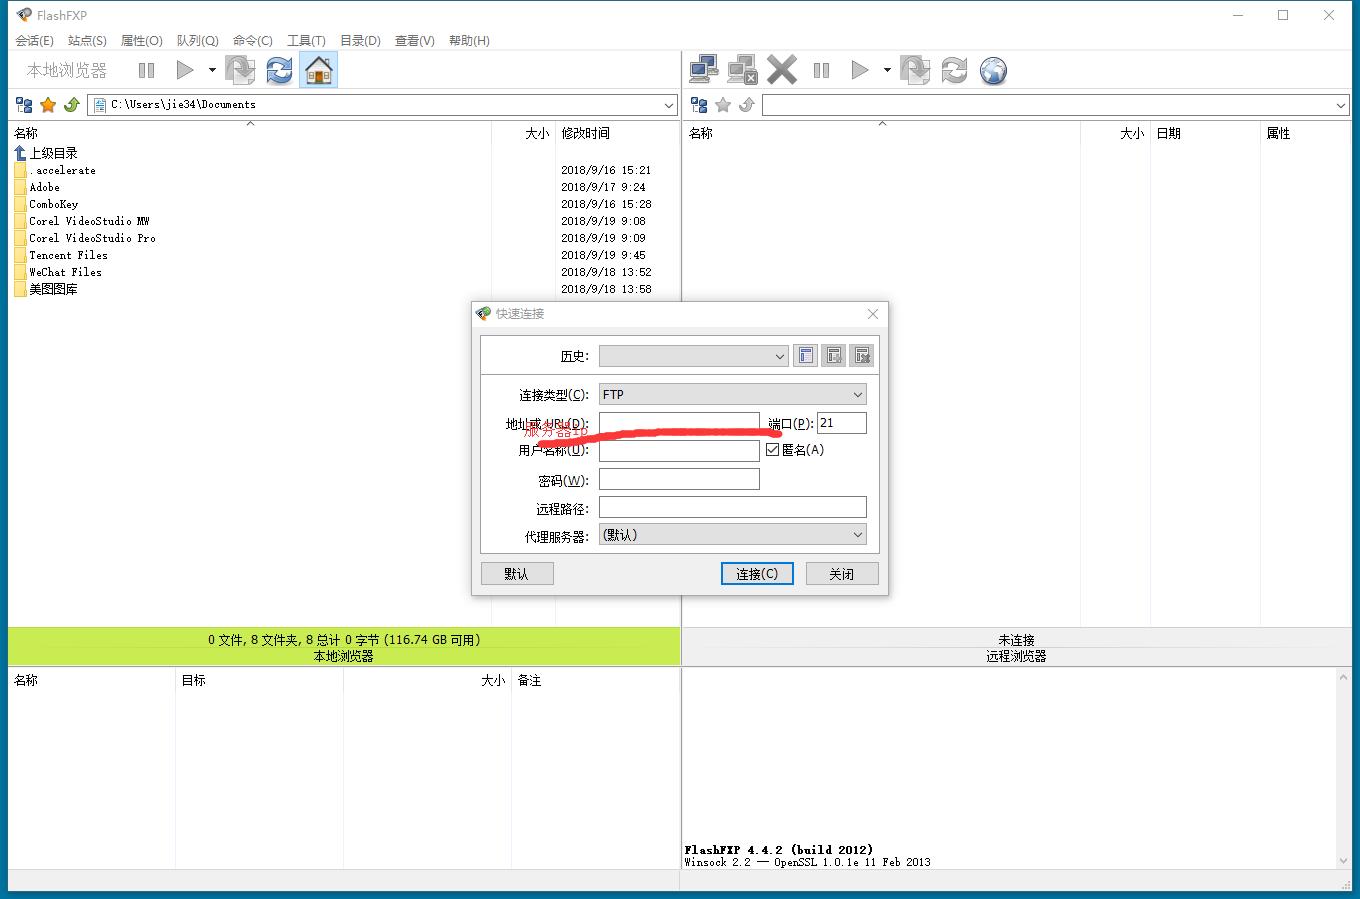This screenshot has height=899, width=1360.
Task: Select the Corel VideoStudio Pro folder
Action: [85, 238]
